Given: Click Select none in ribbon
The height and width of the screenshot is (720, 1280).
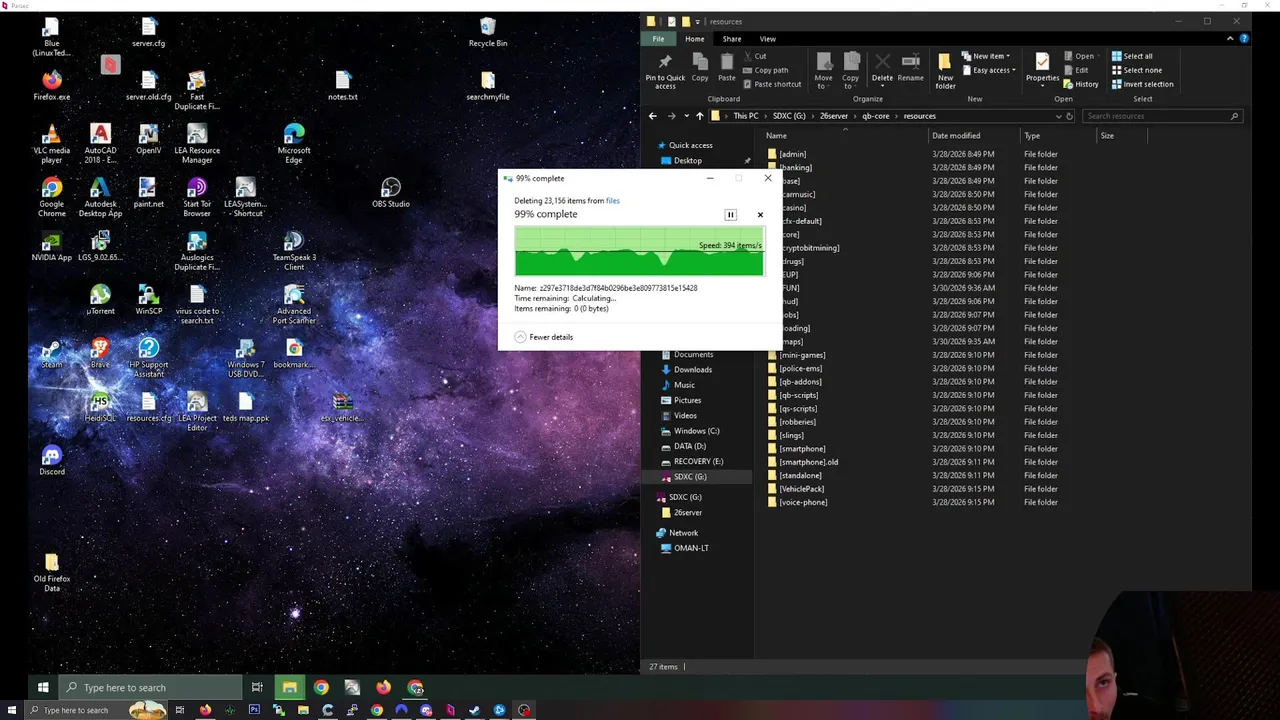Looking at the screenshot, I should click(1136, 70).
